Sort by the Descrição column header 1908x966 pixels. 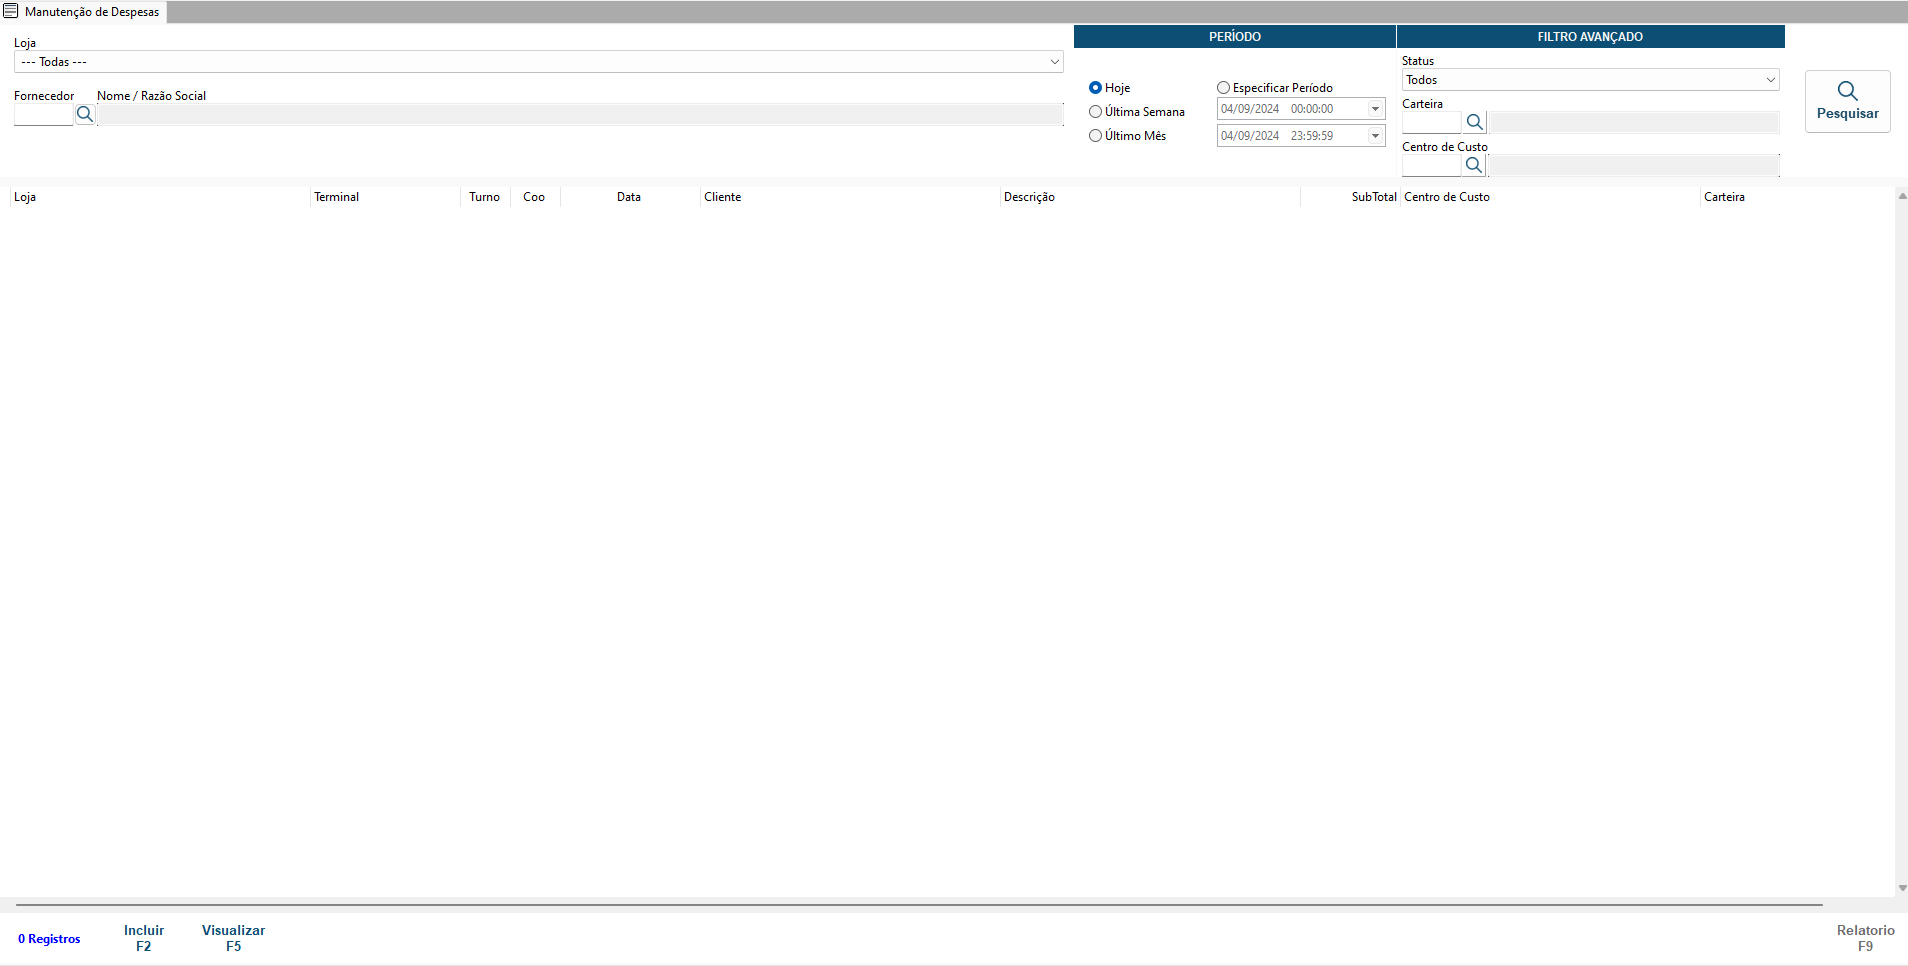(x=1150, y=197)
